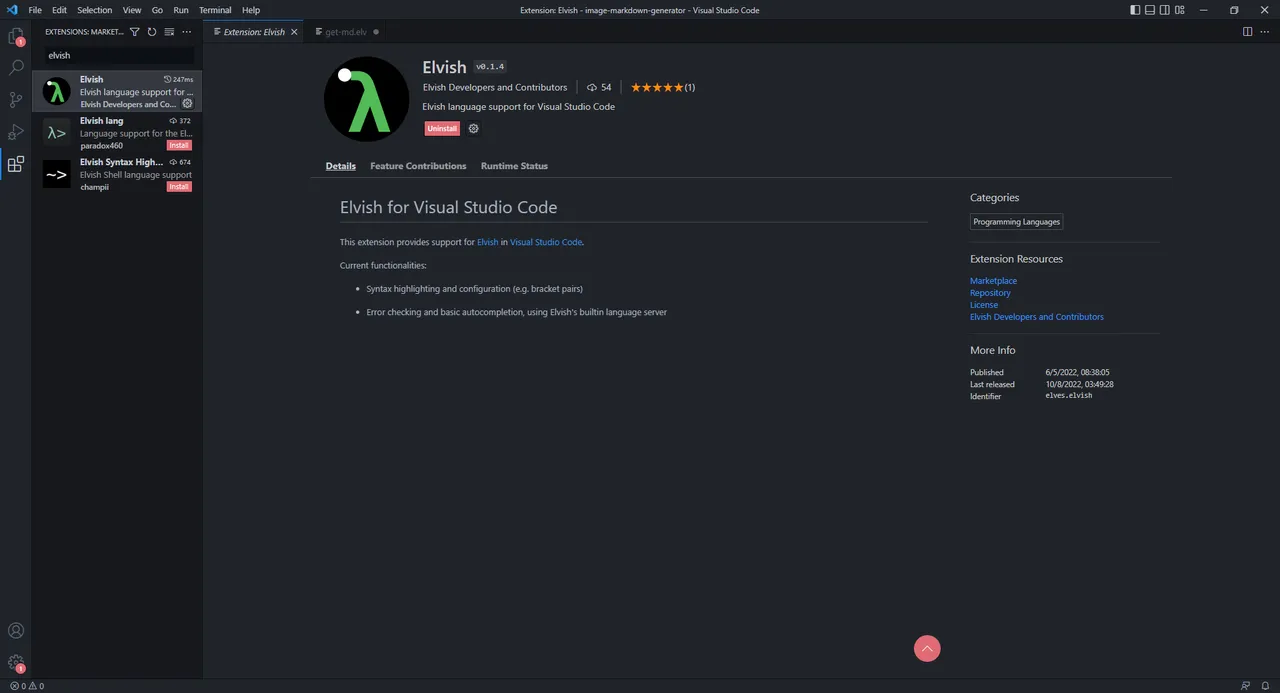Install the Elvish lang extension
This screenshot has height=693, width=1280.
[179, 146]
